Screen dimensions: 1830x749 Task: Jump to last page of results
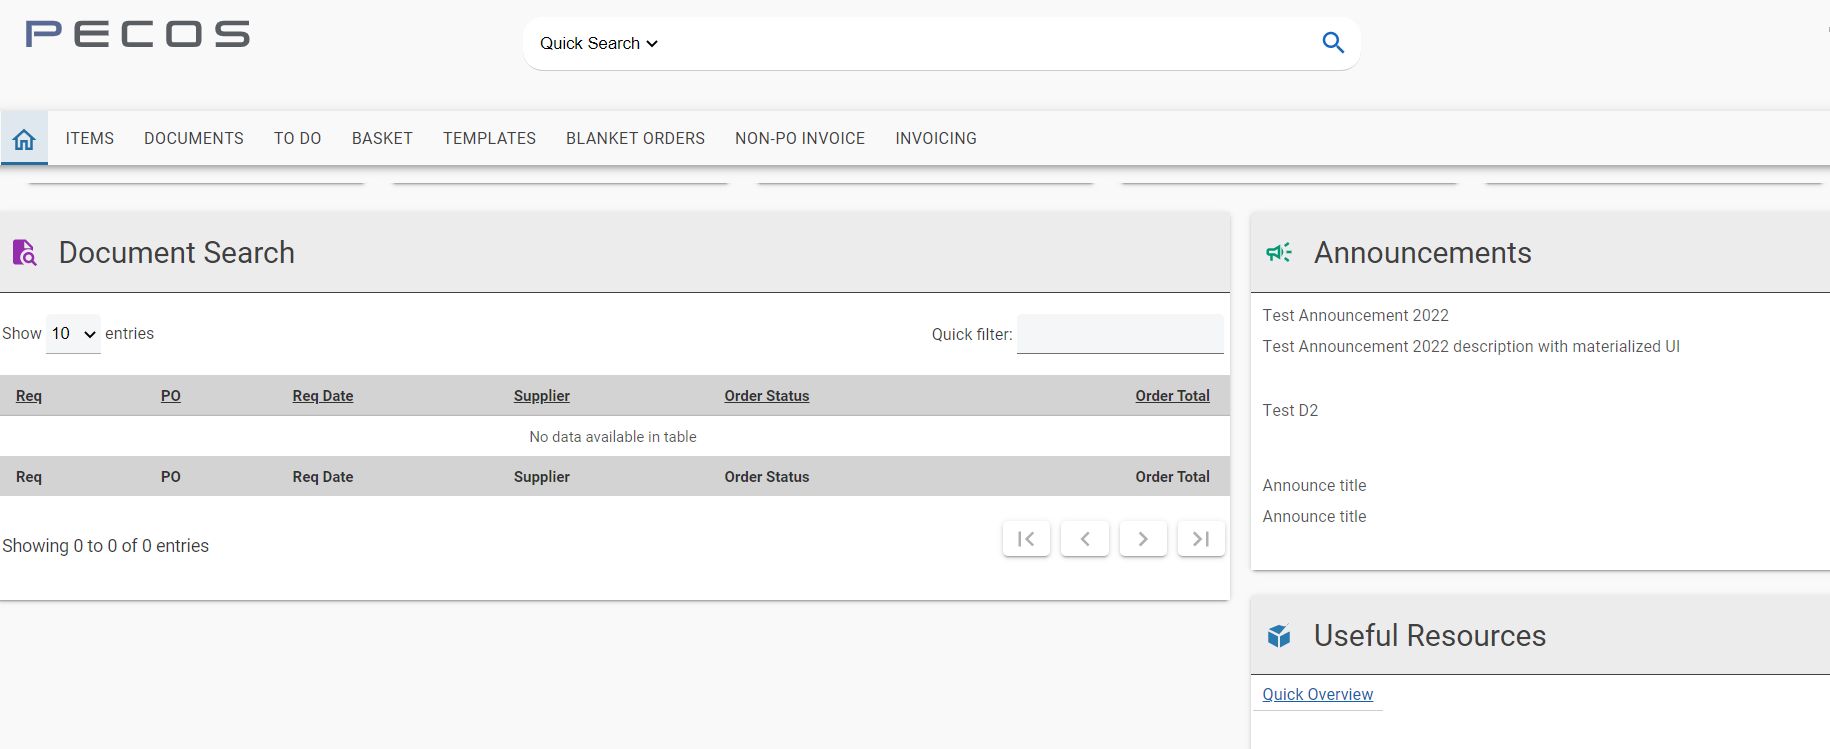pos(1201,539)
